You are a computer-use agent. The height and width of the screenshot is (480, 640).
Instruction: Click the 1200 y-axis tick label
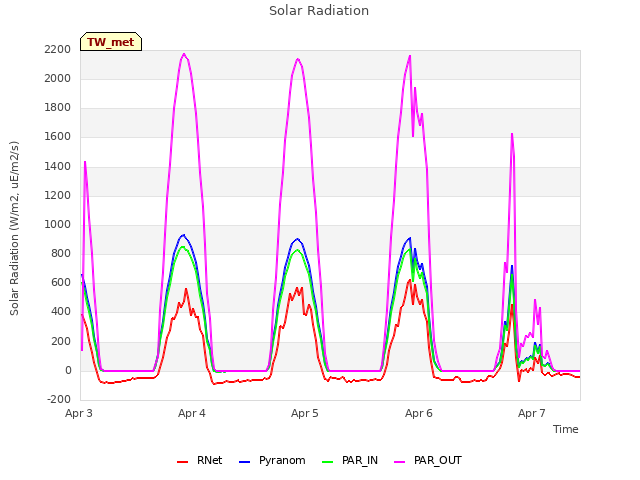[x=58, y=195]
